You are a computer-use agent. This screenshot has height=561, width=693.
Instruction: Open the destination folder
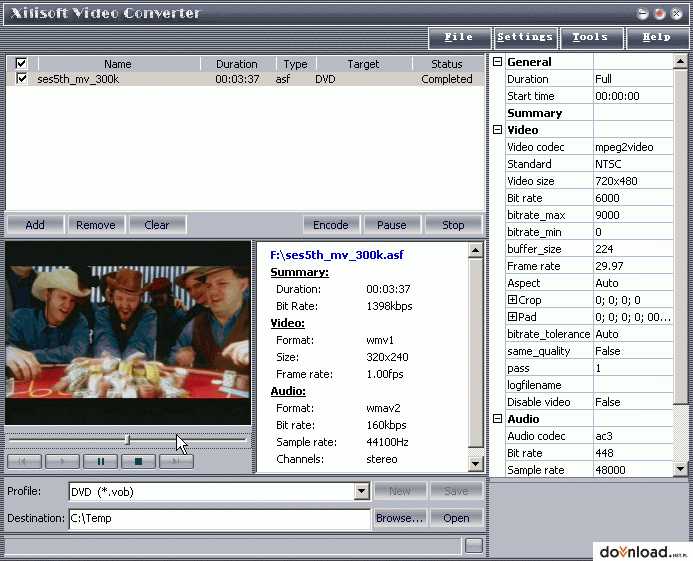[x=456, y=518]
